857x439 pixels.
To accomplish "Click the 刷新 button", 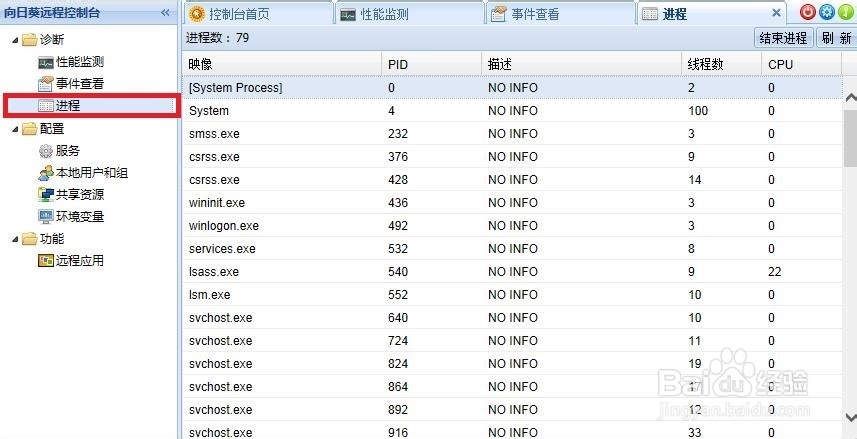I will pyautogui.click(x=836, y=38).
